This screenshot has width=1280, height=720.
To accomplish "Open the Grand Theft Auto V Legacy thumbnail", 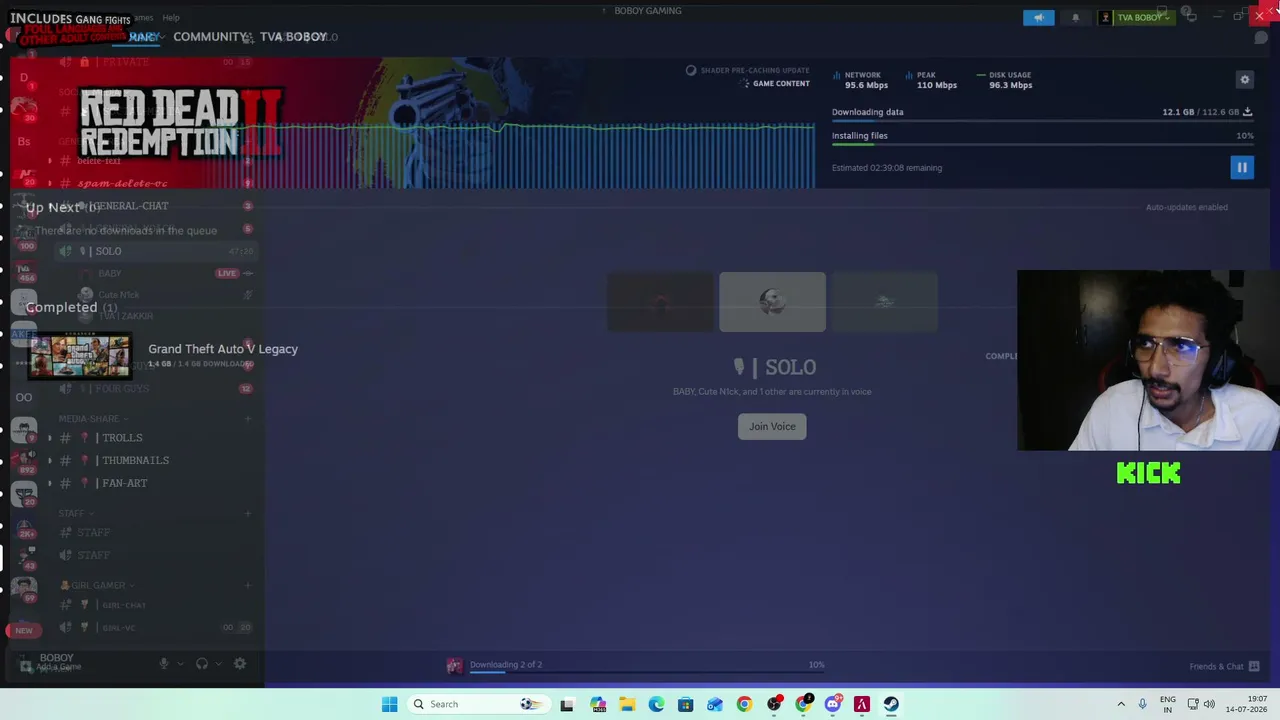I will (79, 355).
